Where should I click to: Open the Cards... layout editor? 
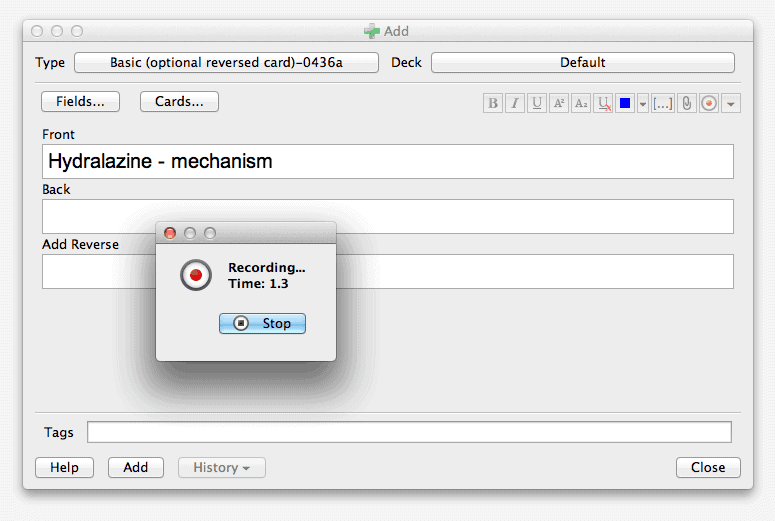coord(179,101)
